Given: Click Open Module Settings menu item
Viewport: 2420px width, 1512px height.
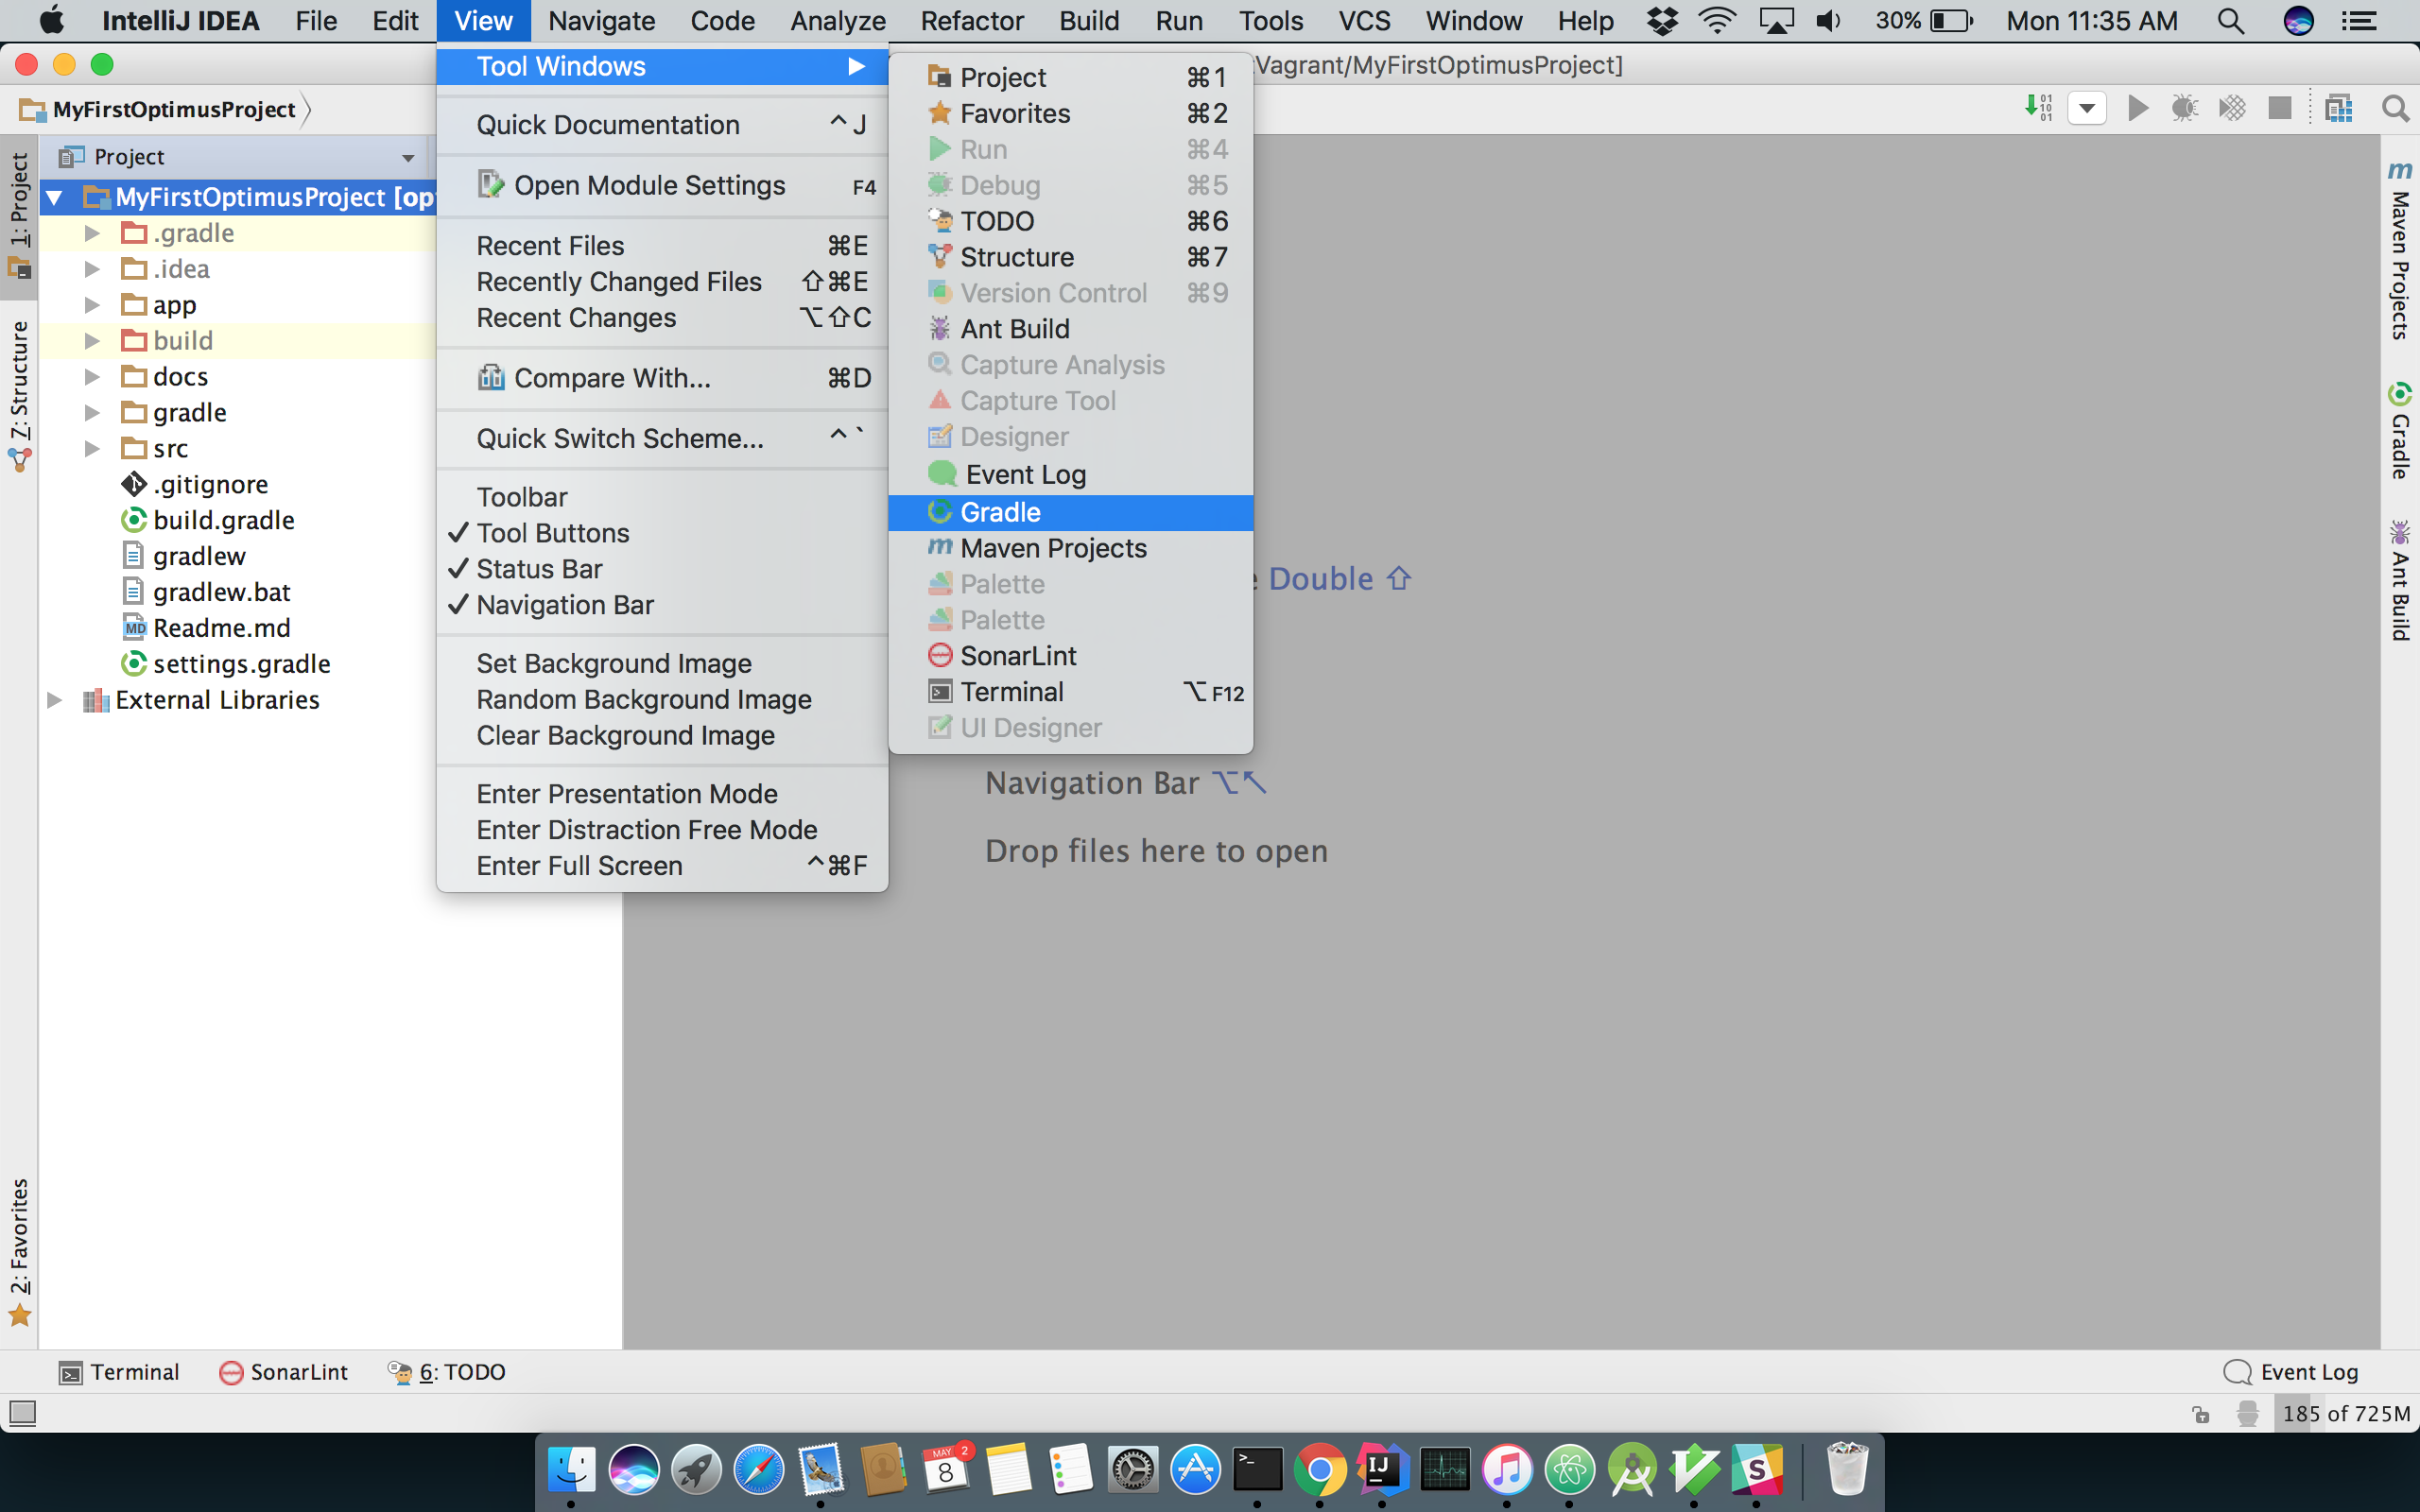Looking at the screenshot, I should (662, 185).
